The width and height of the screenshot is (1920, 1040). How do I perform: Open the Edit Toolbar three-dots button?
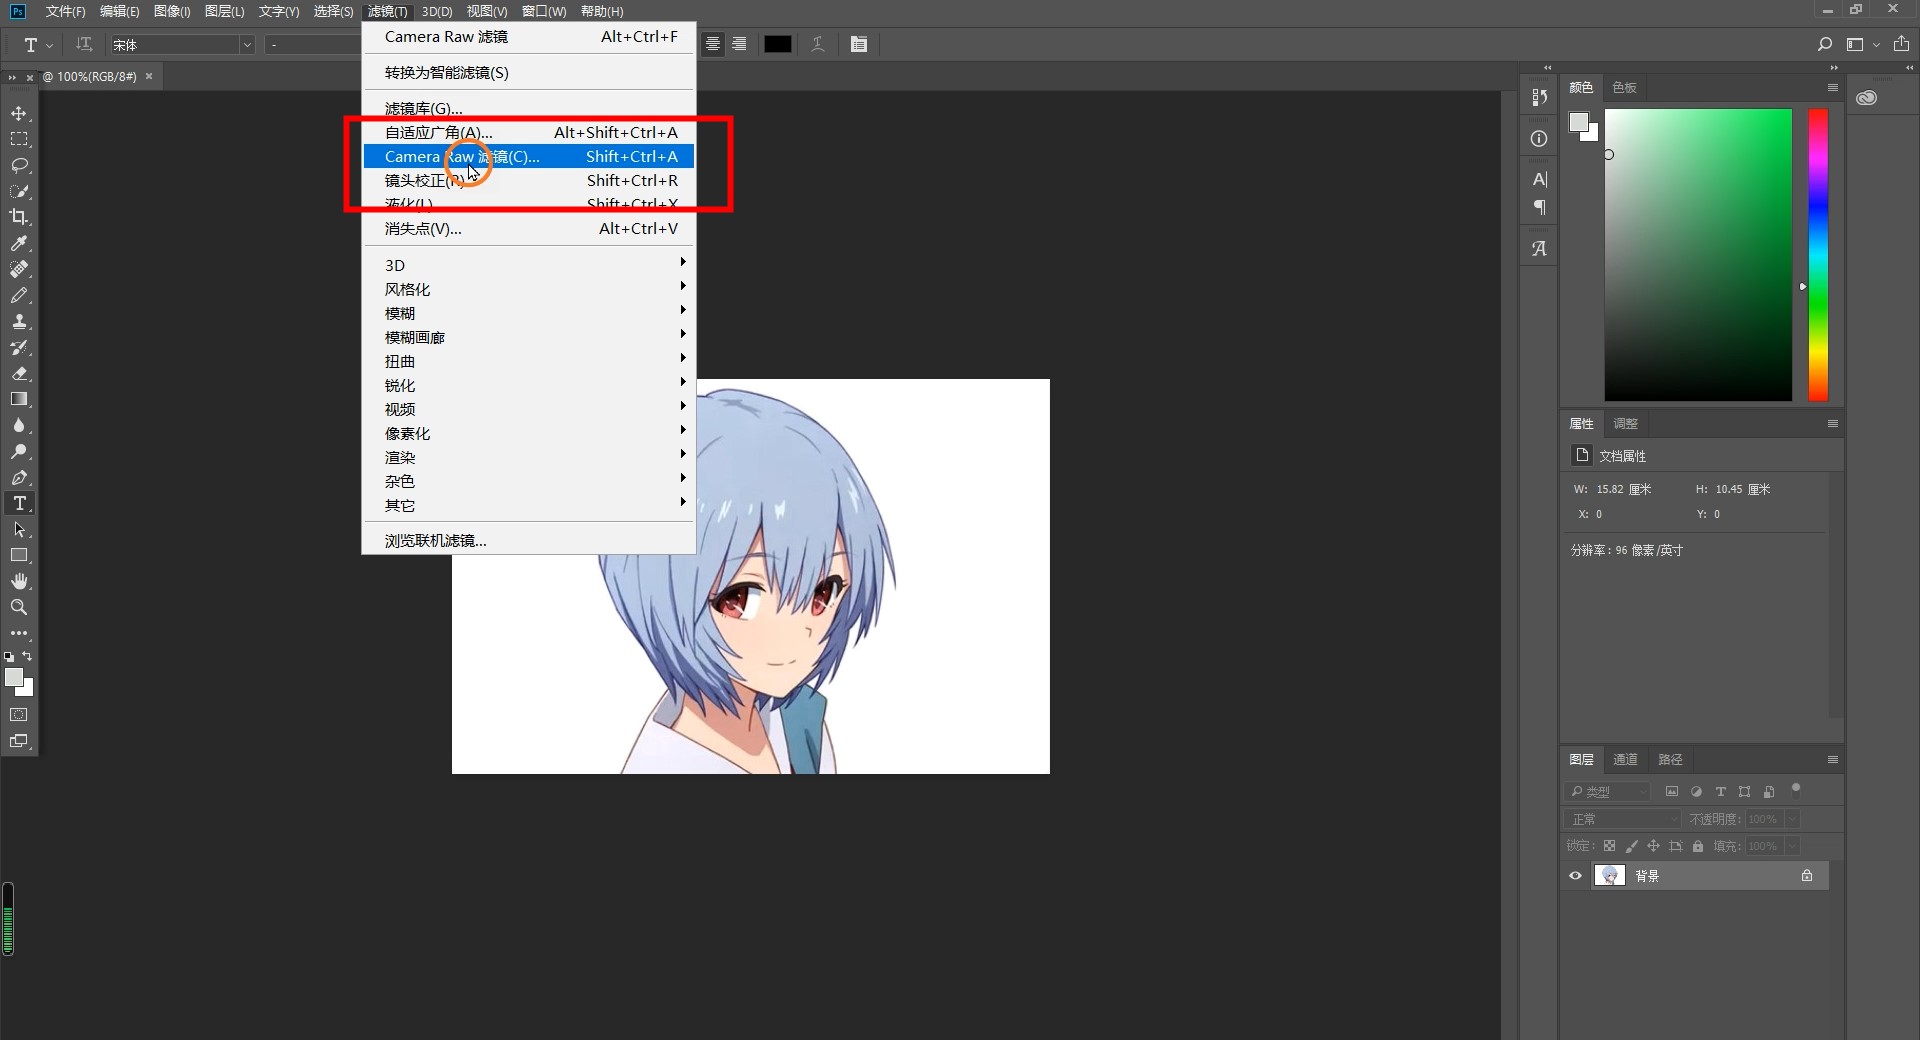(19, 633)
